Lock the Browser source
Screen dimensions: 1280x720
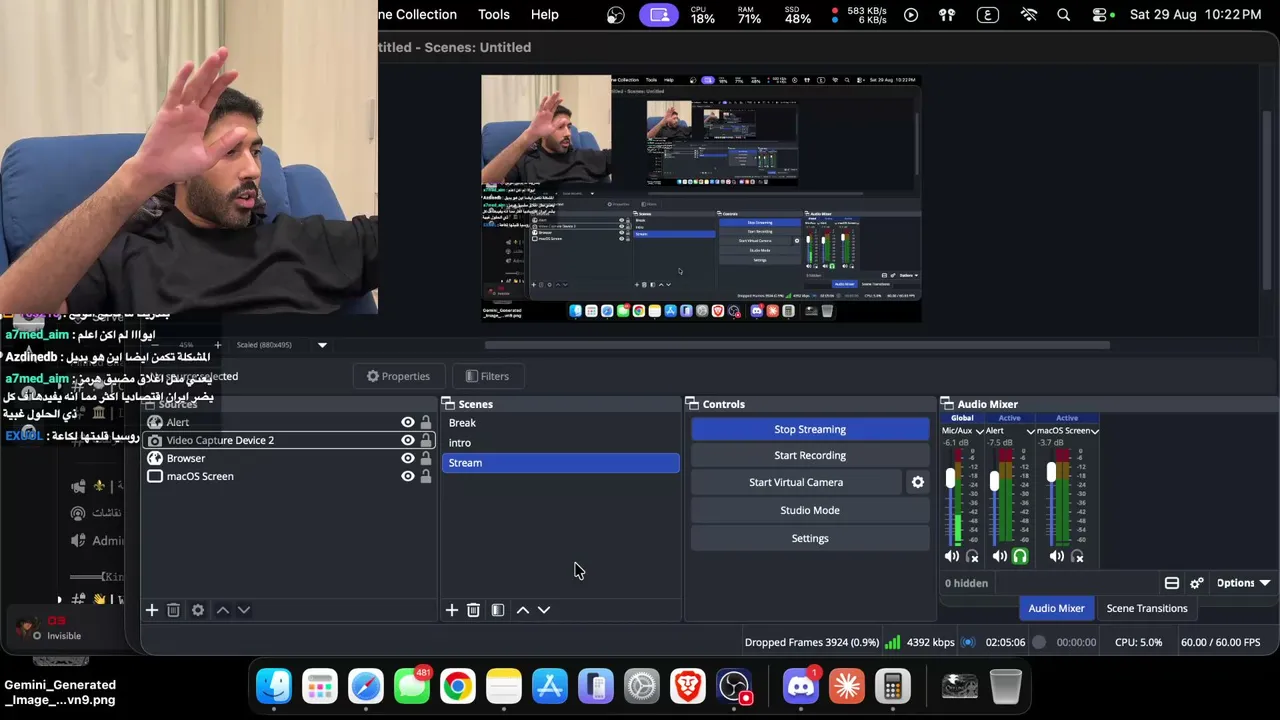point(426,459)
